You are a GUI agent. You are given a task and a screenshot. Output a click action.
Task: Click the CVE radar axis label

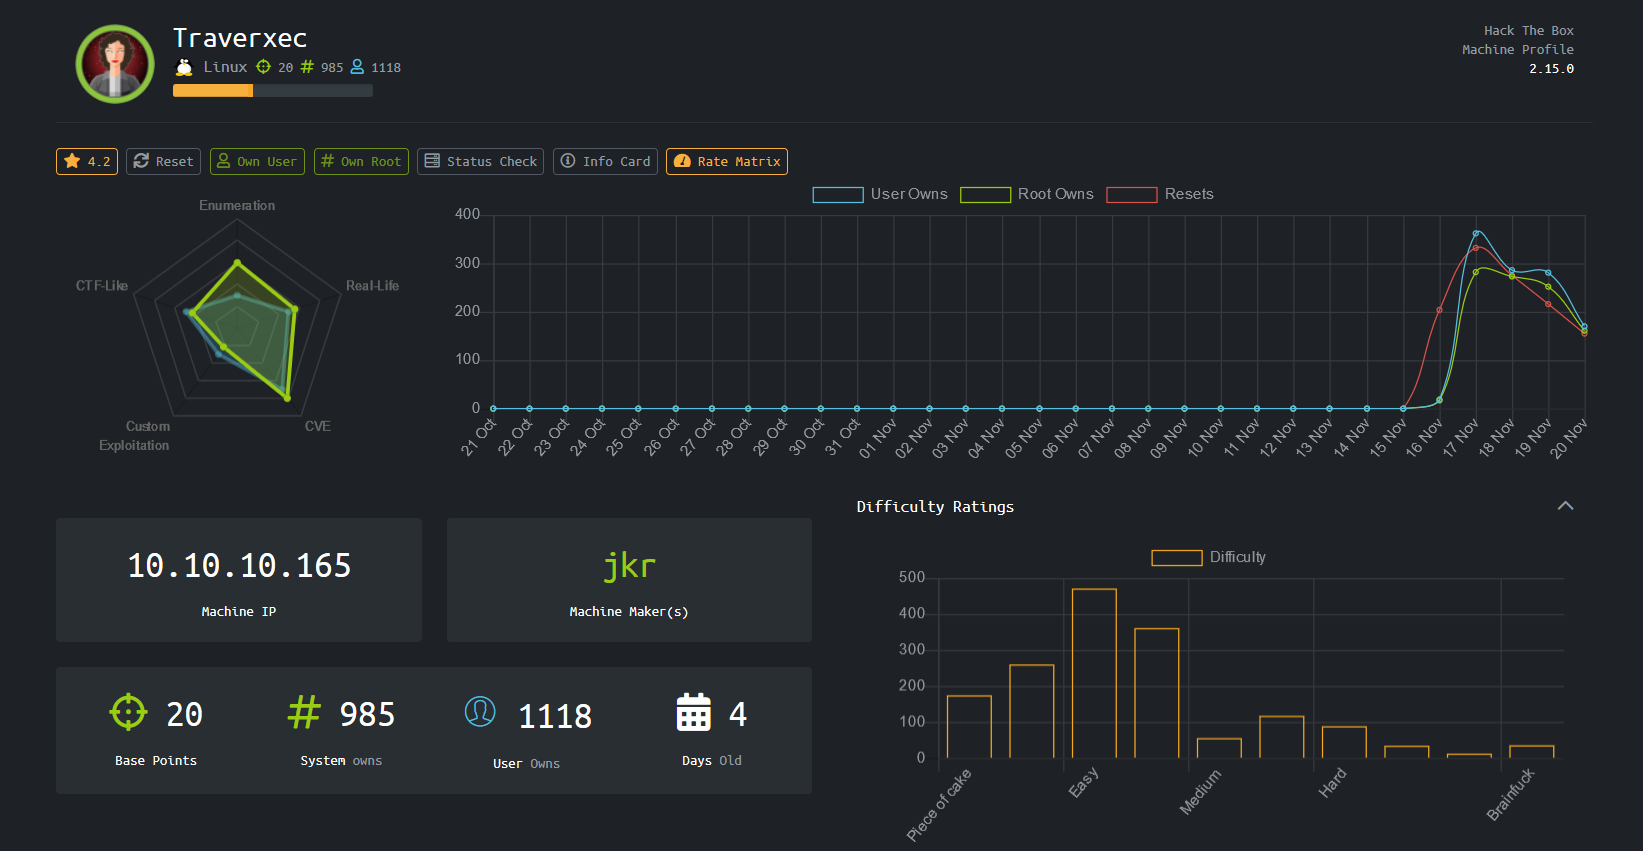[318, 426]
